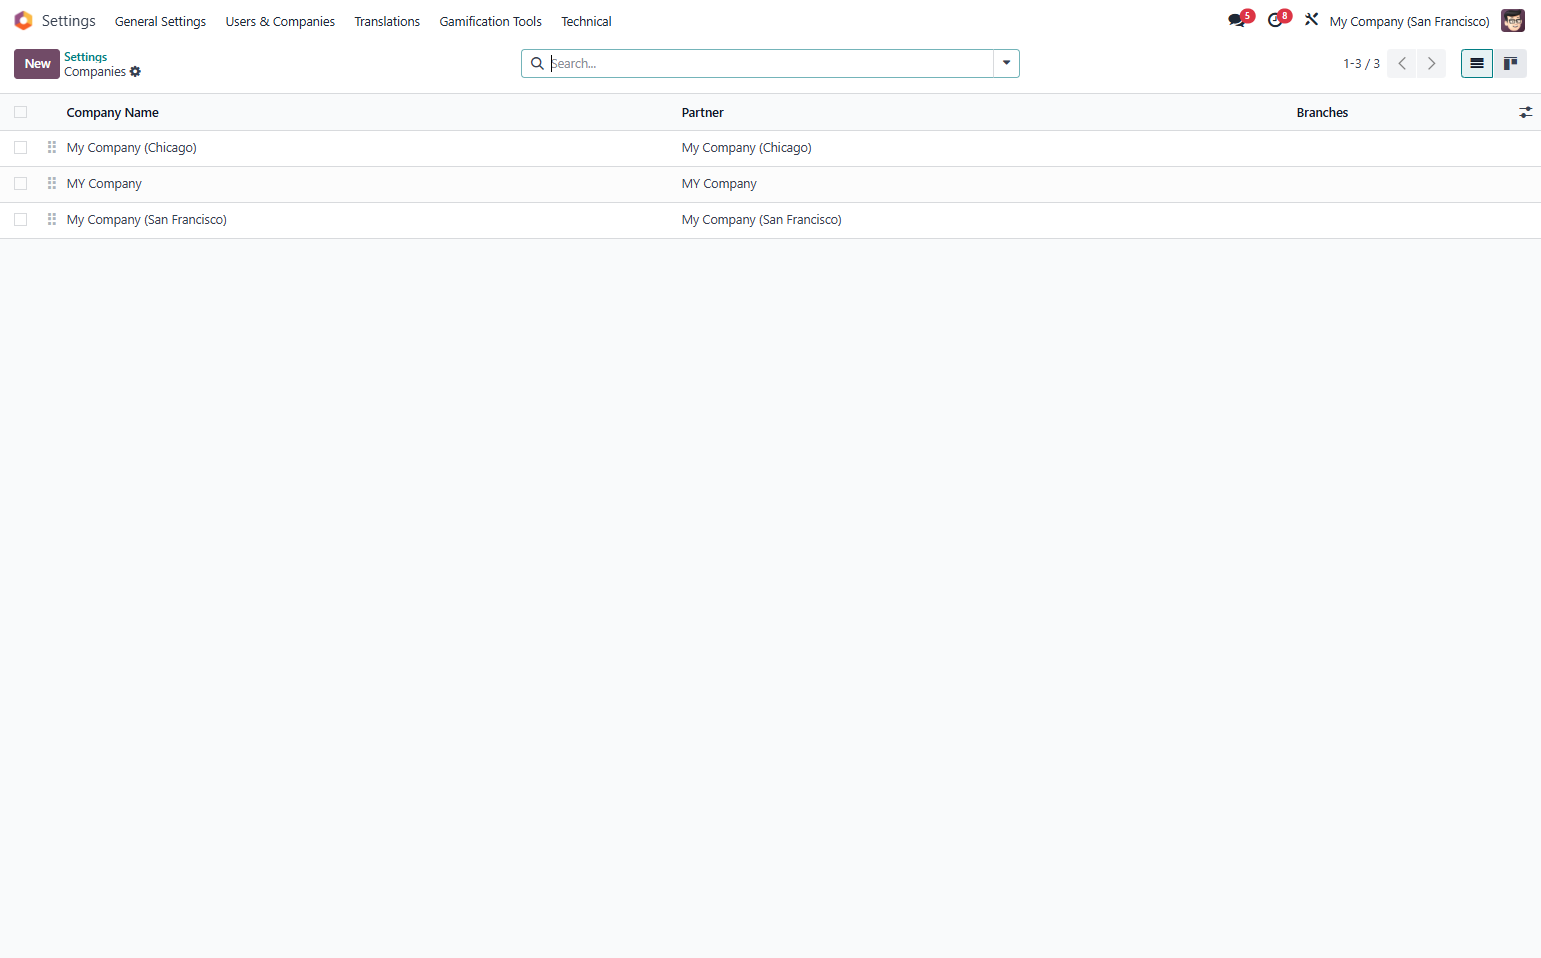Click the search magnifier icon

(537, 64)
